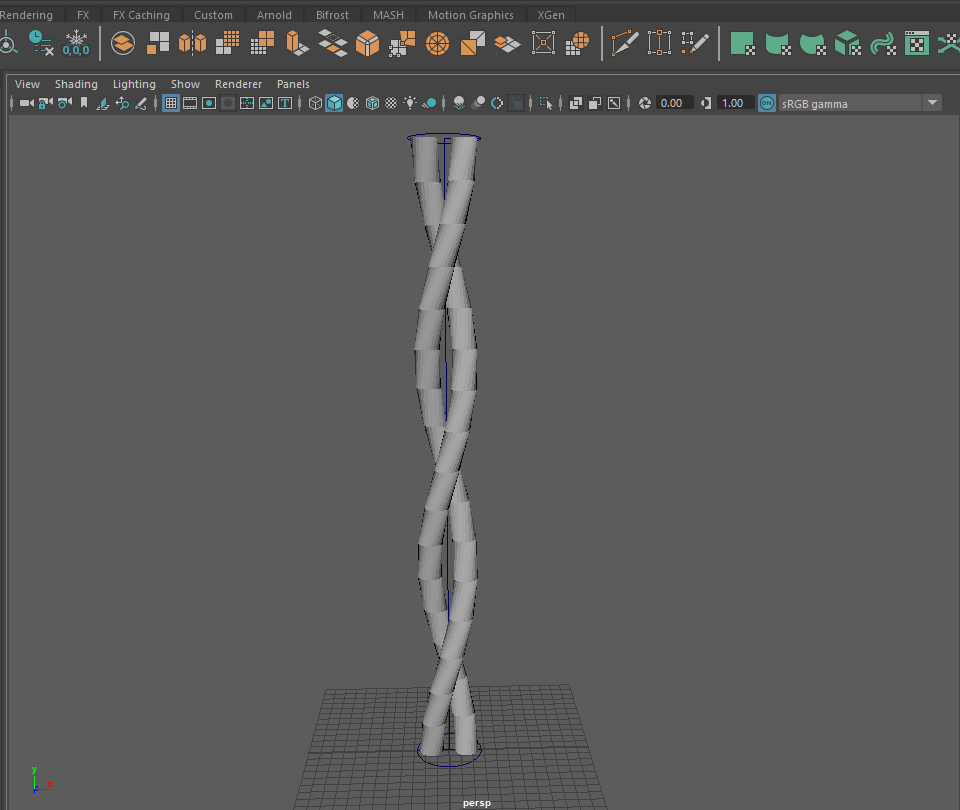Select the Extrude shelf icon

(x=297, y=43)
